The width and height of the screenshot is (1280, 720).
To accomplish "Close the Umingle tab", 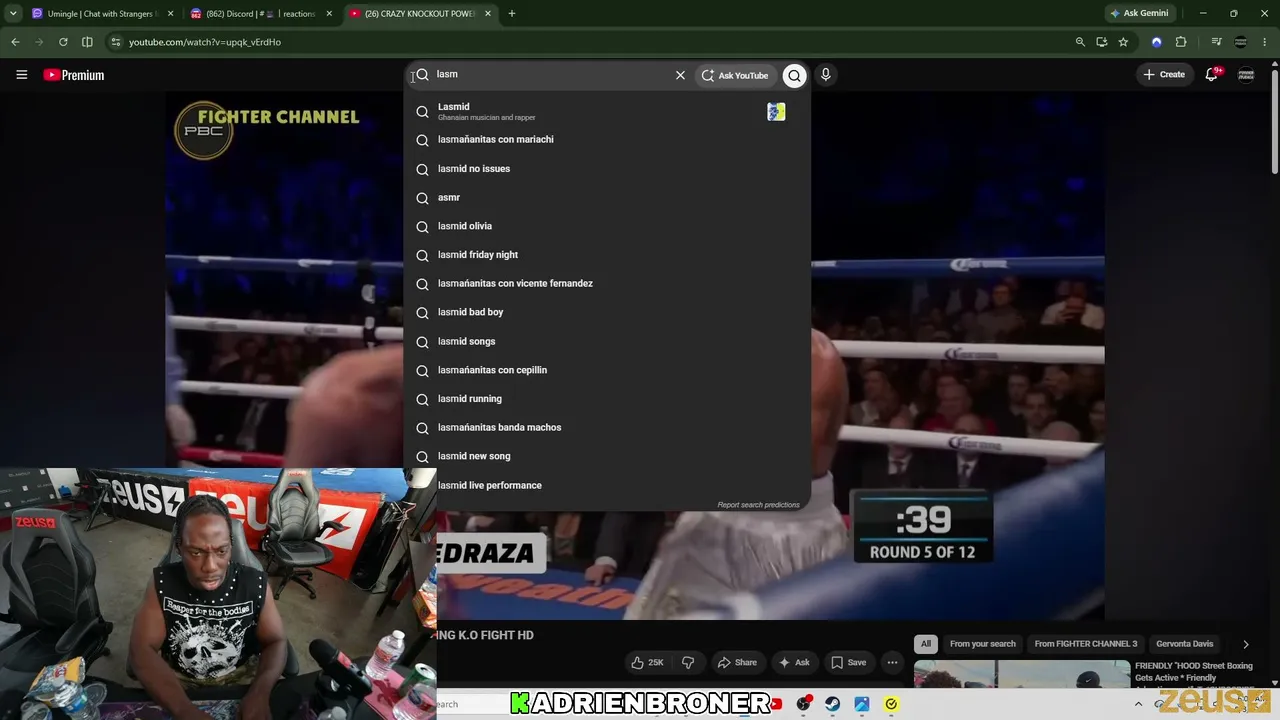I will coord(171,14).
